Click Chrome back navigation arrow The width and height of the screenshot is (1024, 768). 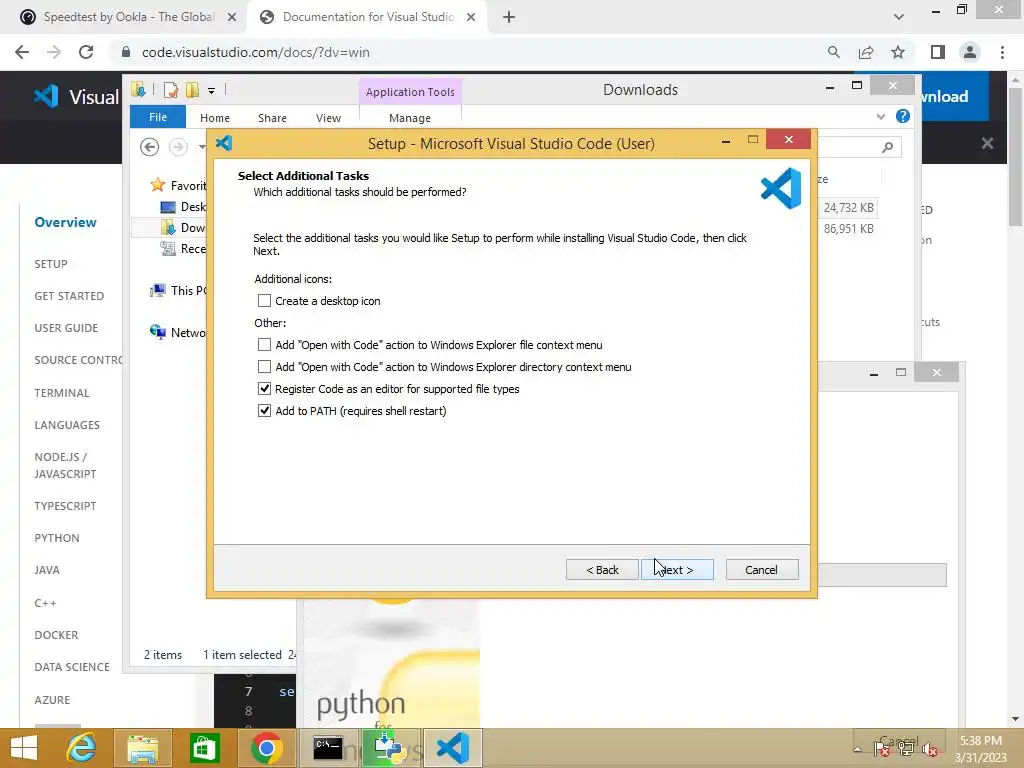coord(22,52)
